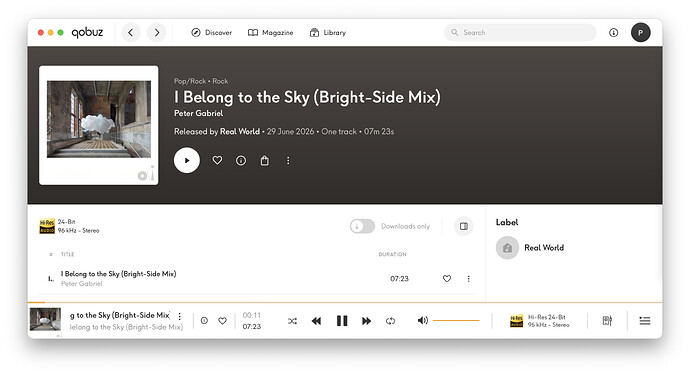Screen dimensions: 690x375
Task: Toggle the side panel layout icon
Action: [x=463, y=226]
